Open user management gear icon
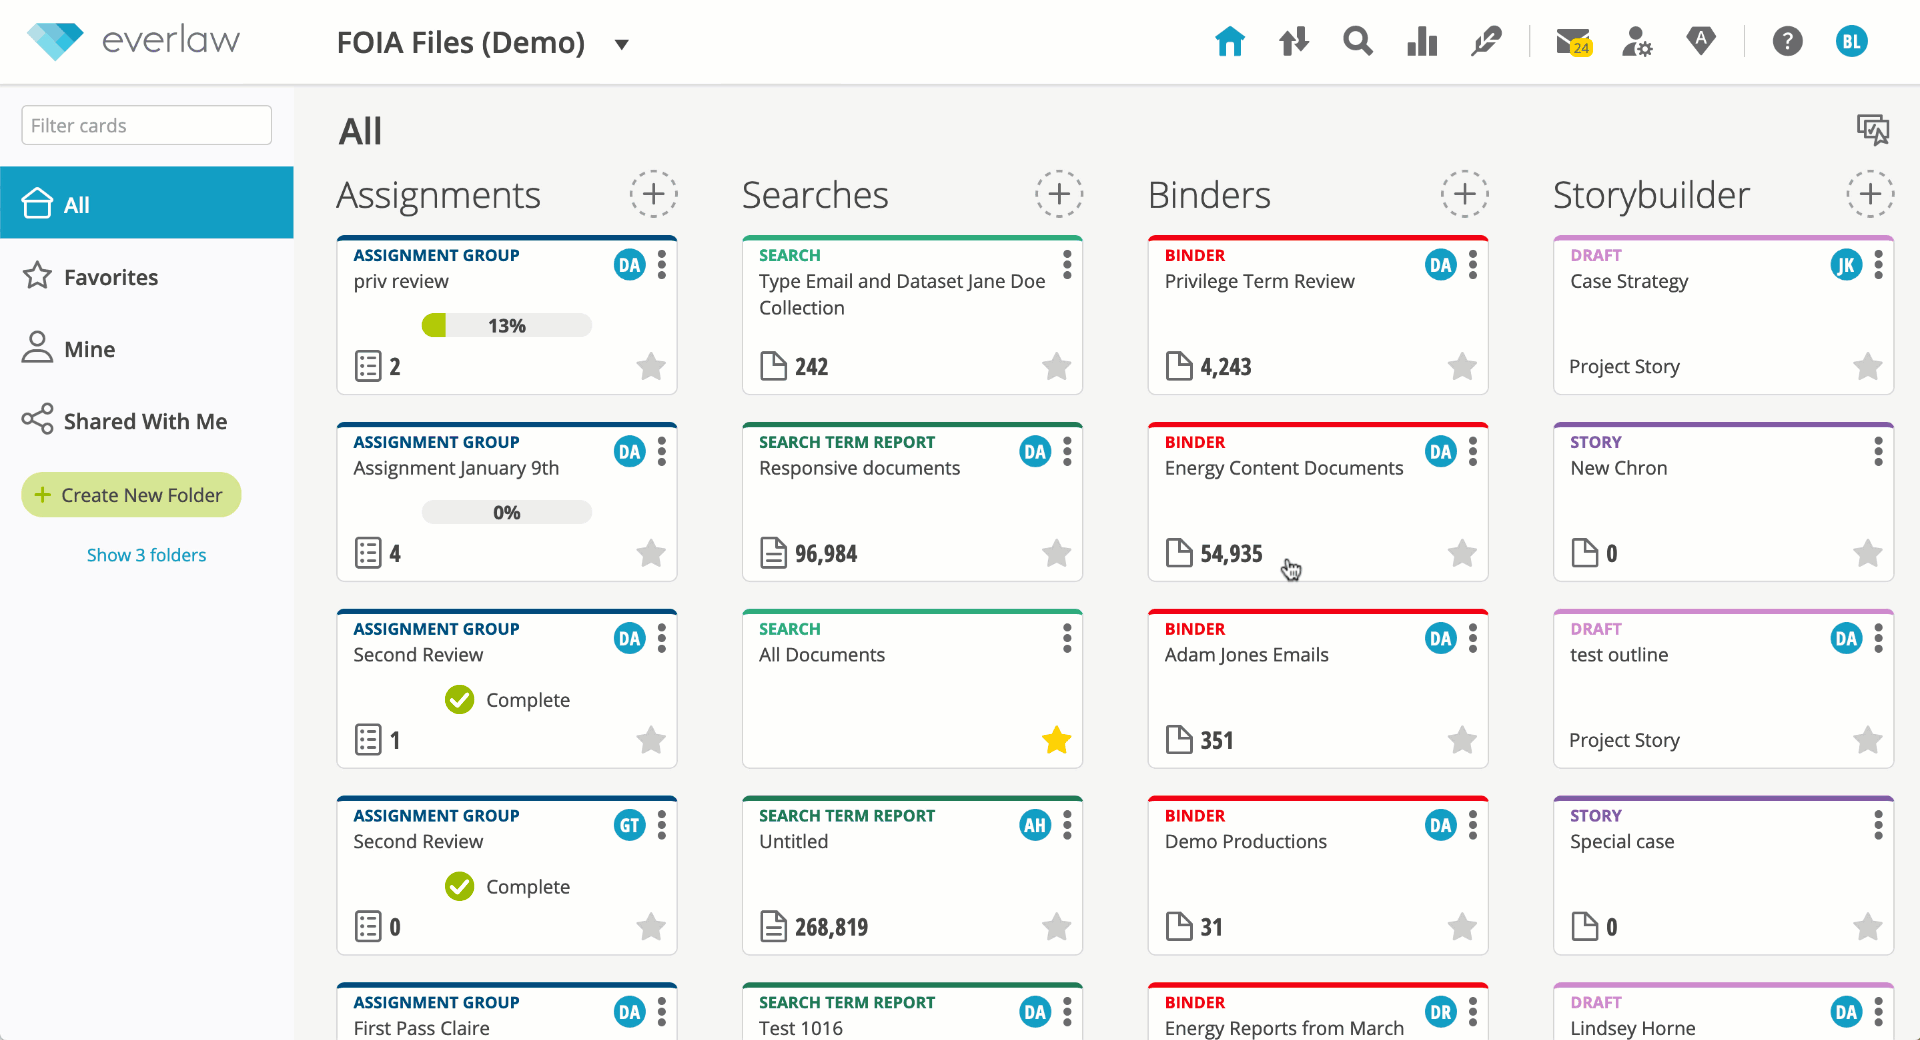 (1636, 41)
